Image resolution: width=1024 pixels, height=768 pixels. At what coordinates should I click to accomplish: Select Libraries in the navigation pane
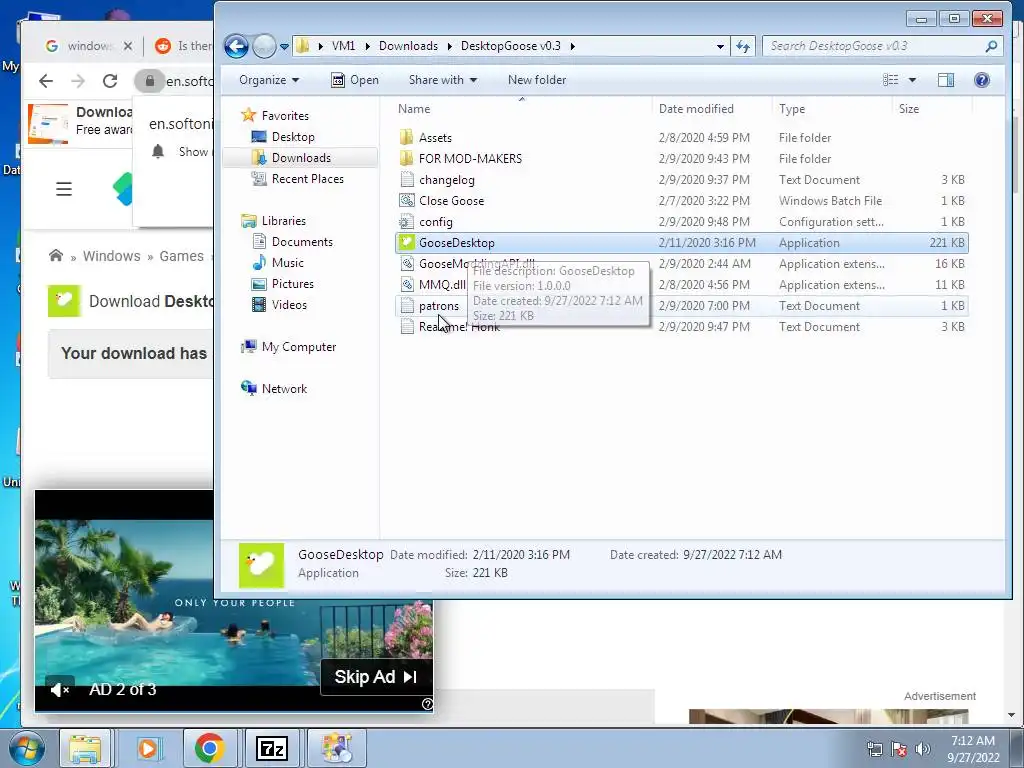(x=283, y=221)
